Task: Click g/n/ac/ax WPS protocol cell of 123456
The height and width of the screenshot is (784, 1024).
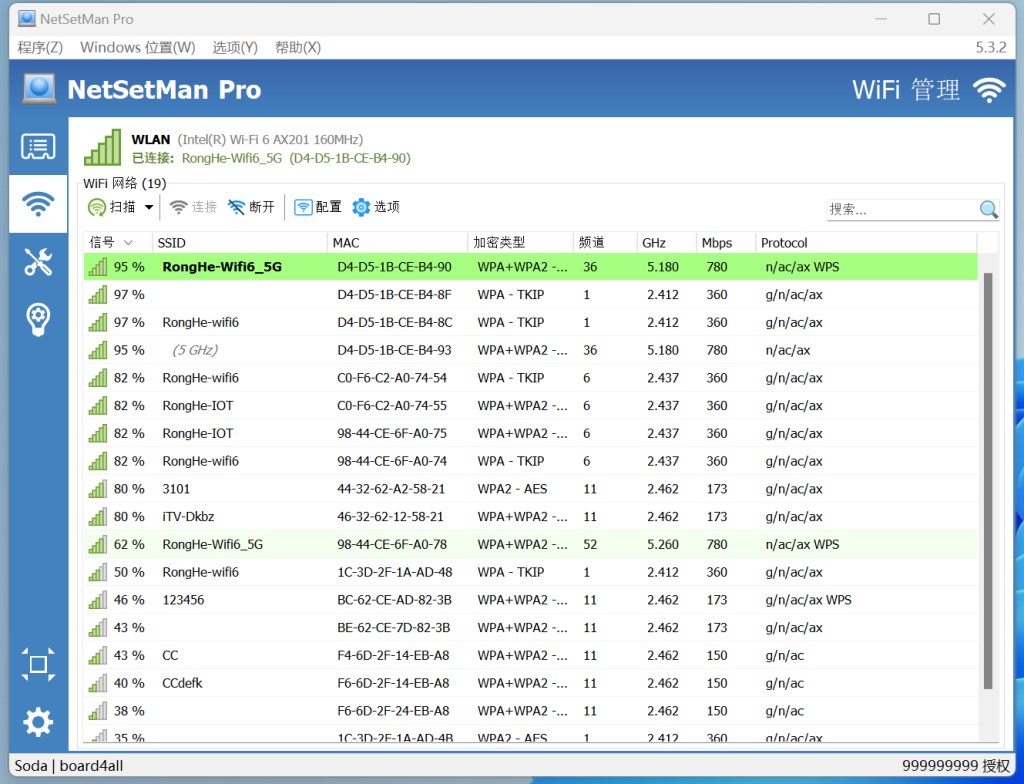Action: [x=808, y=600]
